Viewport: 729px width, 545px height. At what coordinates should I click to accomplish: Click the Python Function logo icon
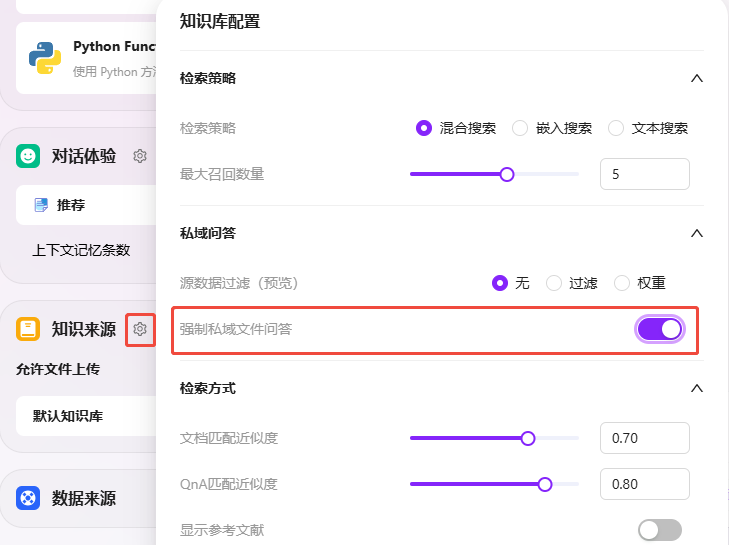pyautogui.click(x=45, y=58)
